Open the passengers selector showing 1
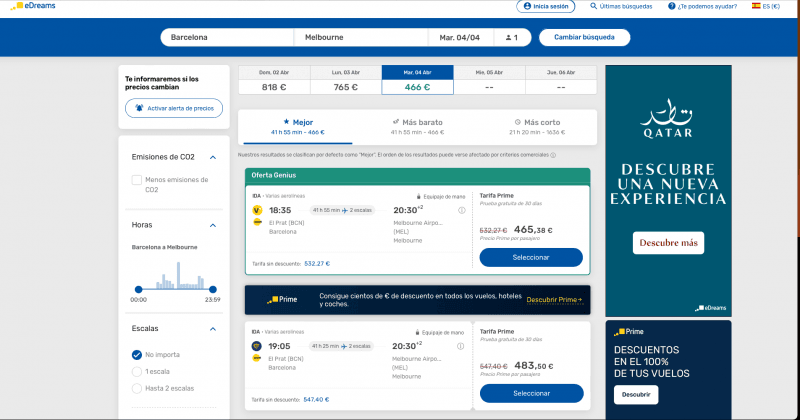 coord(512,37)
